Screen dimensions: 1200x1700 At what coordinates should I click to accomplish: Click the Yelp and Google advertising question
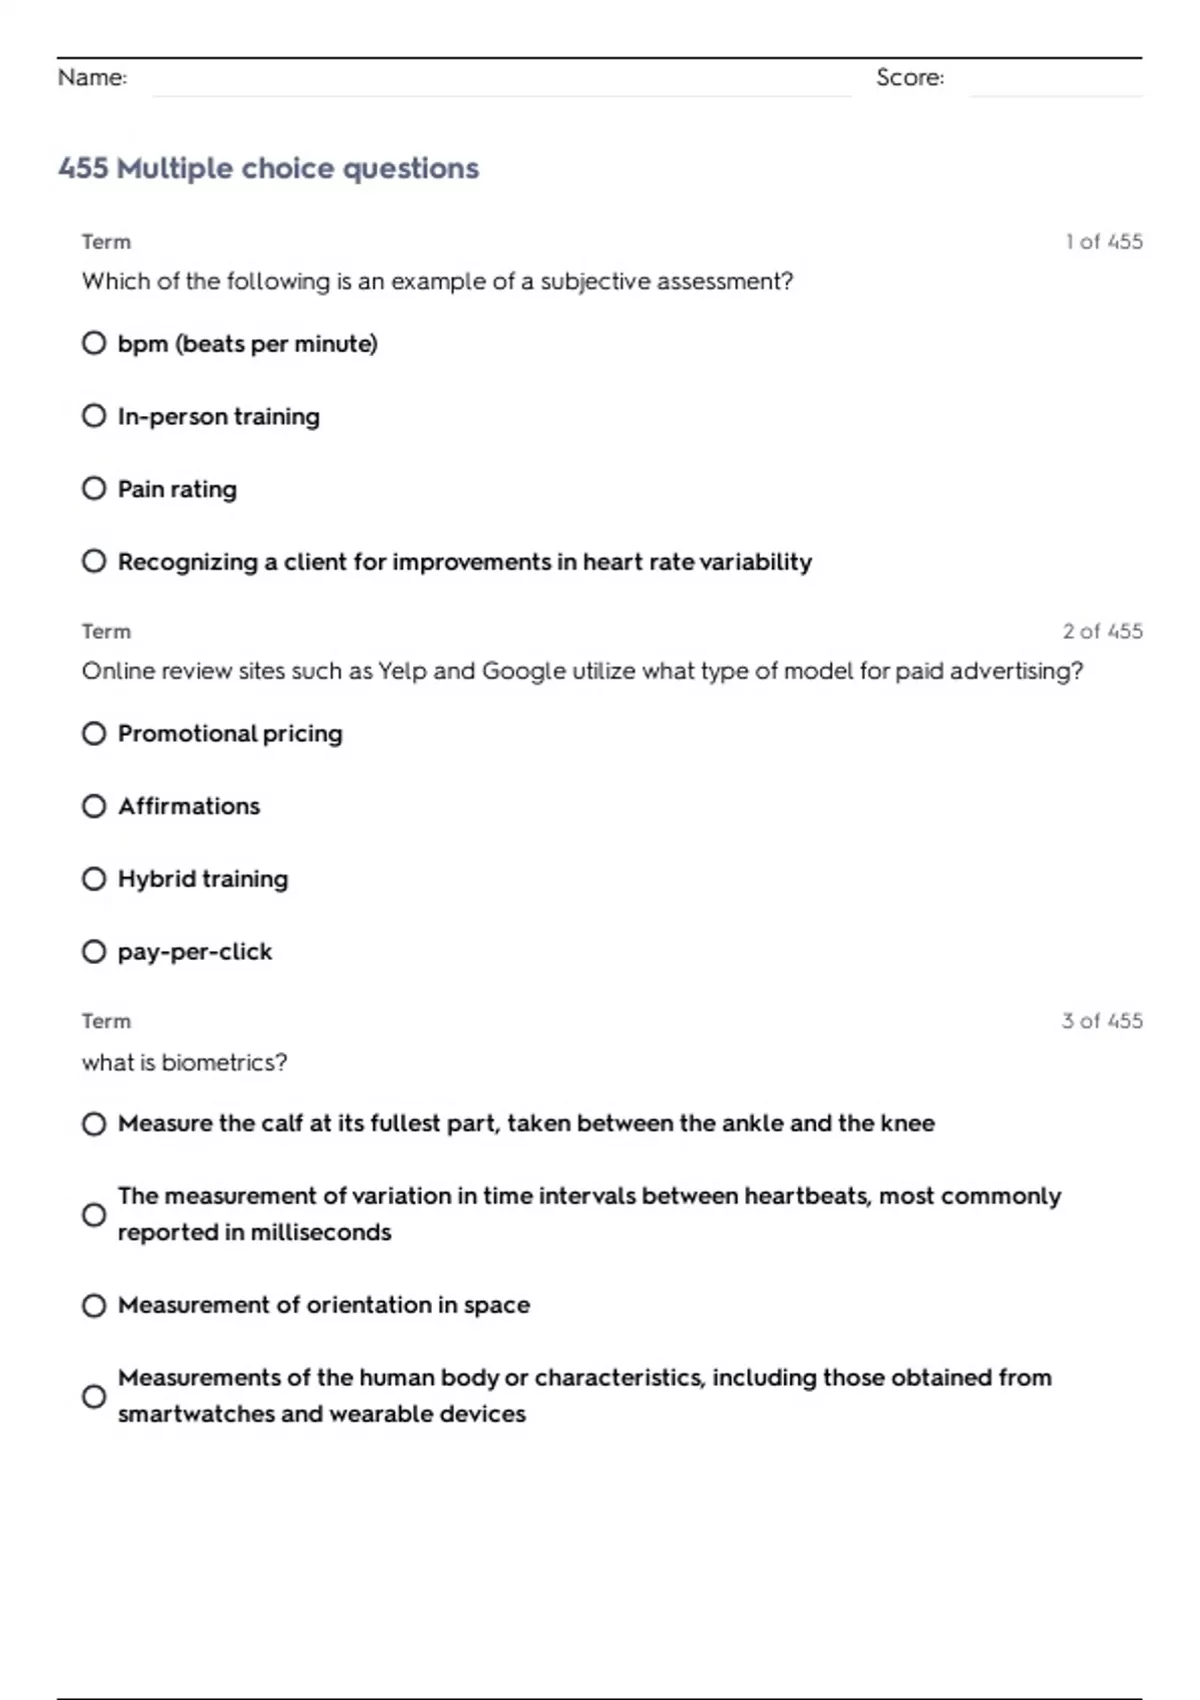point(582,671)
